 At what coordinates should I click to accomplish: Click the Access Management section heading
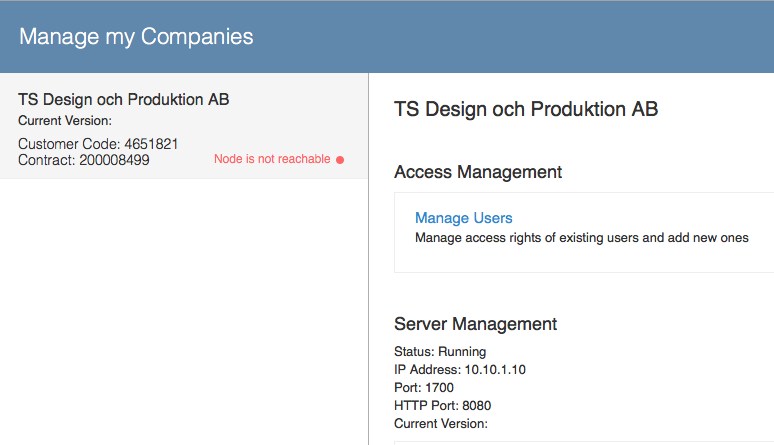(478, 172)
